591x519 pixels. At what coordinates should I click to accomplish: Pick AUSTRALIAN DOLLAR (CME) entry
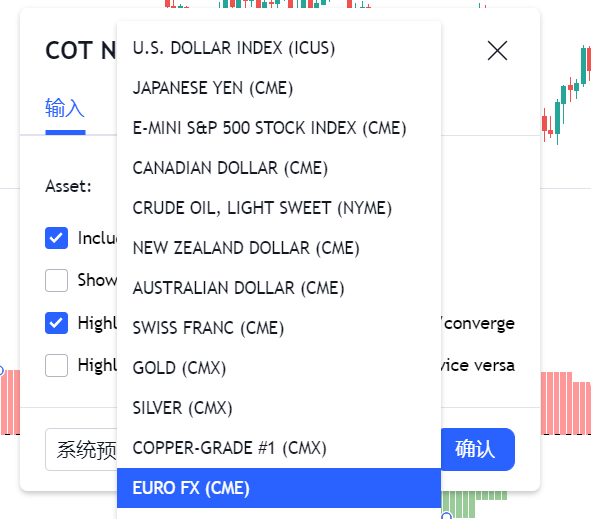coord(279,288)
